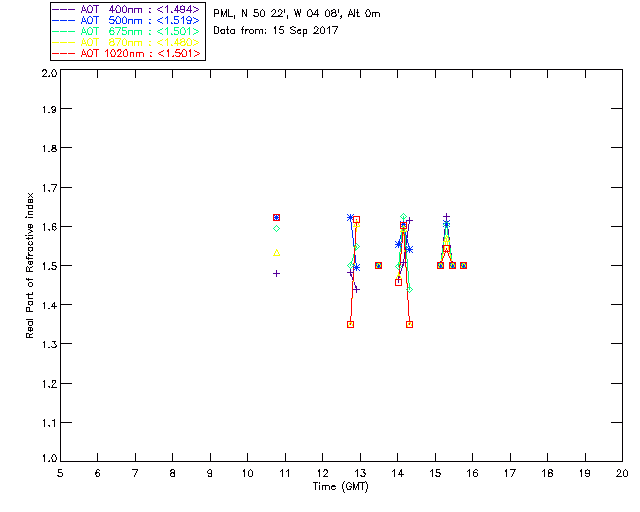This screenshot has width=640, height=512.
Task: Select the purple plus peak marker after hour 15
Action: 447,217
